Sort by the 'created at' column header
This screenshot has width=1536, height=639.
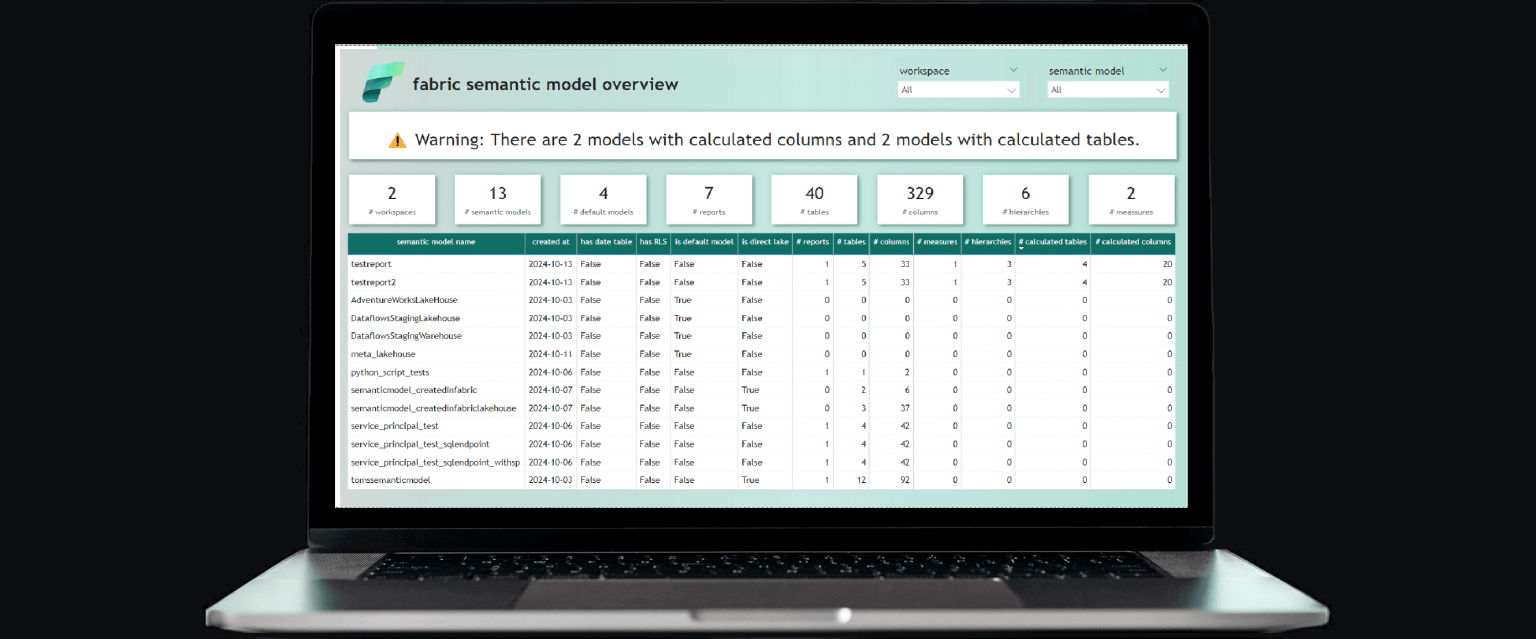tap(551, 242)
